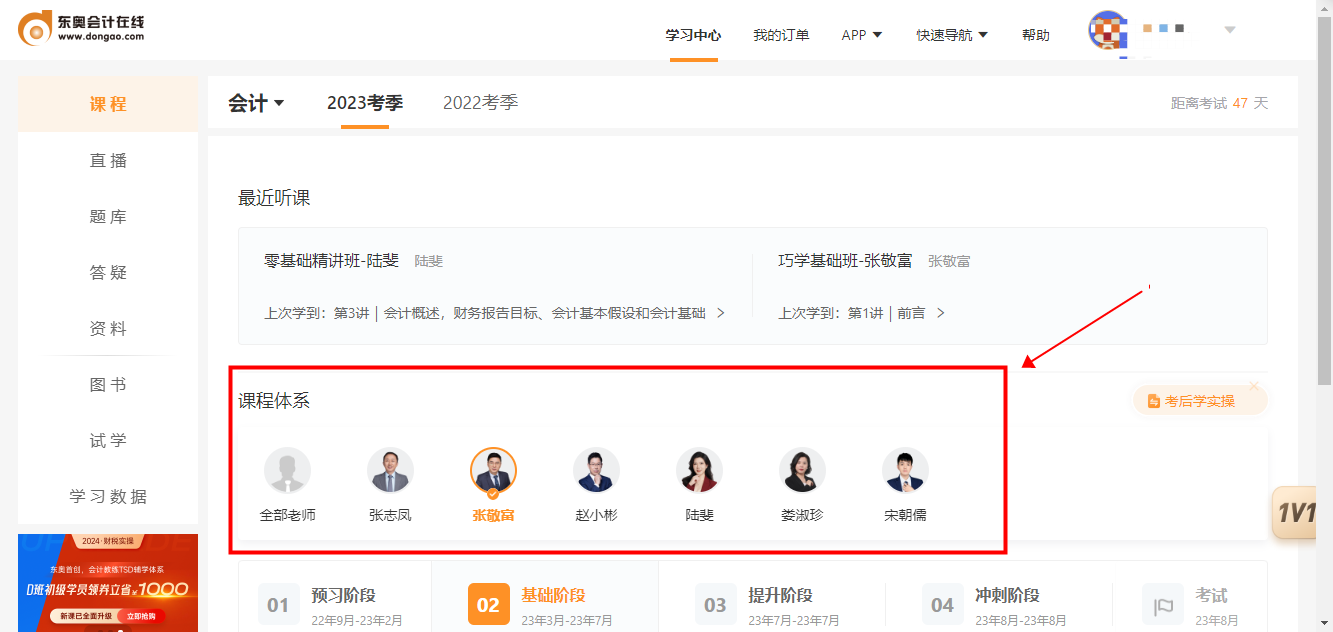1333x632 pixels.
Task: Select teacher 宋朝儒's avatar
Action: (x=905, y=470)
